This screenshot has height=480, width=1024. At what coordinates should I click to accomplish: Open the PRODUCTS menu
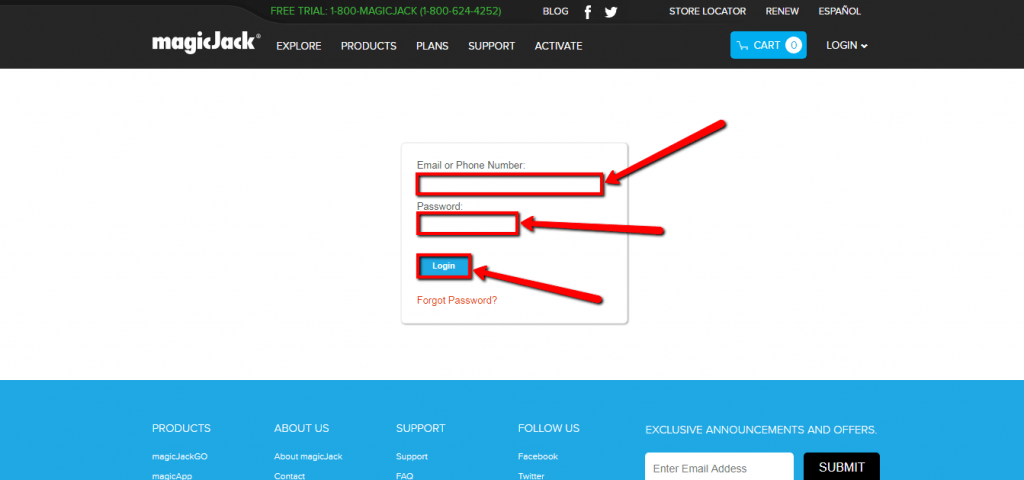368,46
